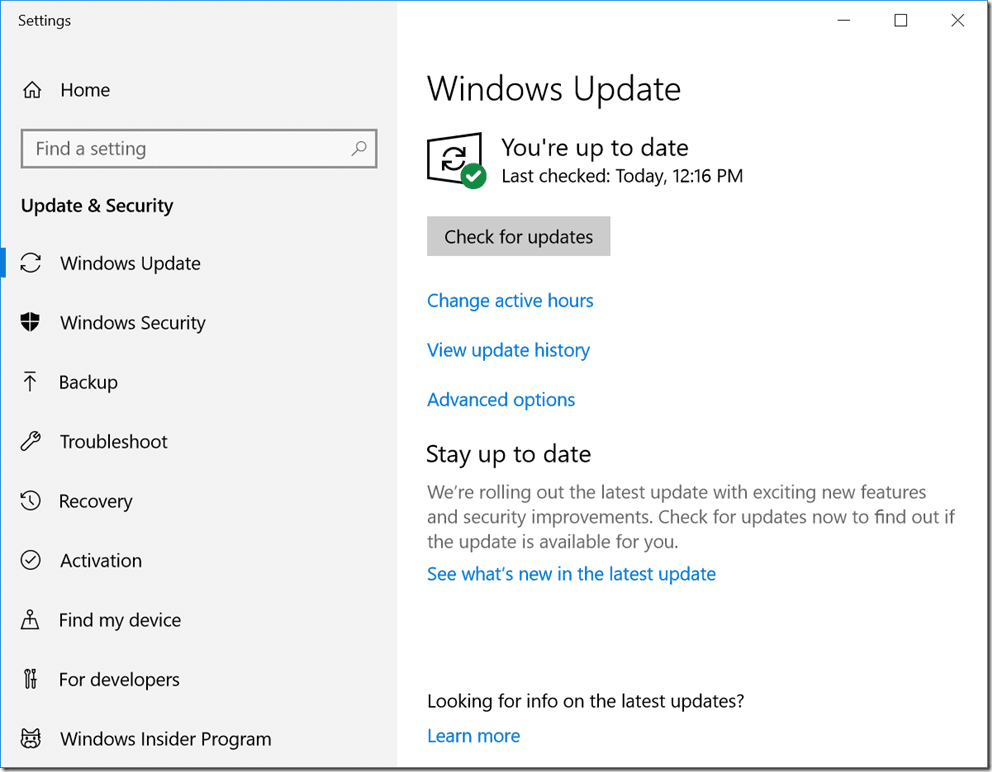
Task: Click the "You're up to date" status text
Action: (595, 147)
